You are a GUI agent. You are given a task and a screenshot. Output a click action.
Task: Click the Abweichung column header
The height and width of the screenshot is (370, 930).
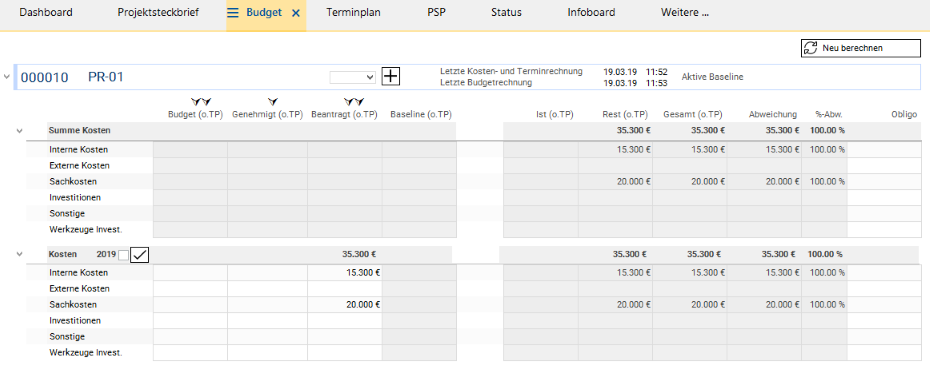click(x=774, y=114)
